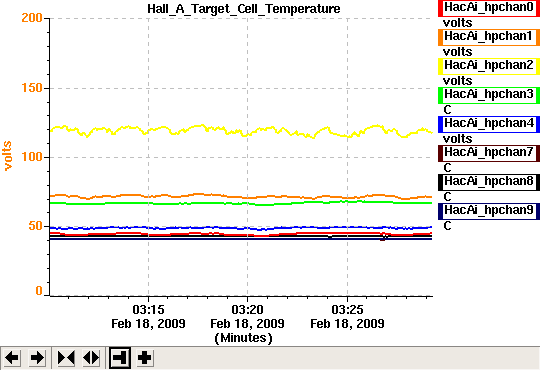
Task: Click the 03:20 time axis label
Action: (x=247, y=310)
